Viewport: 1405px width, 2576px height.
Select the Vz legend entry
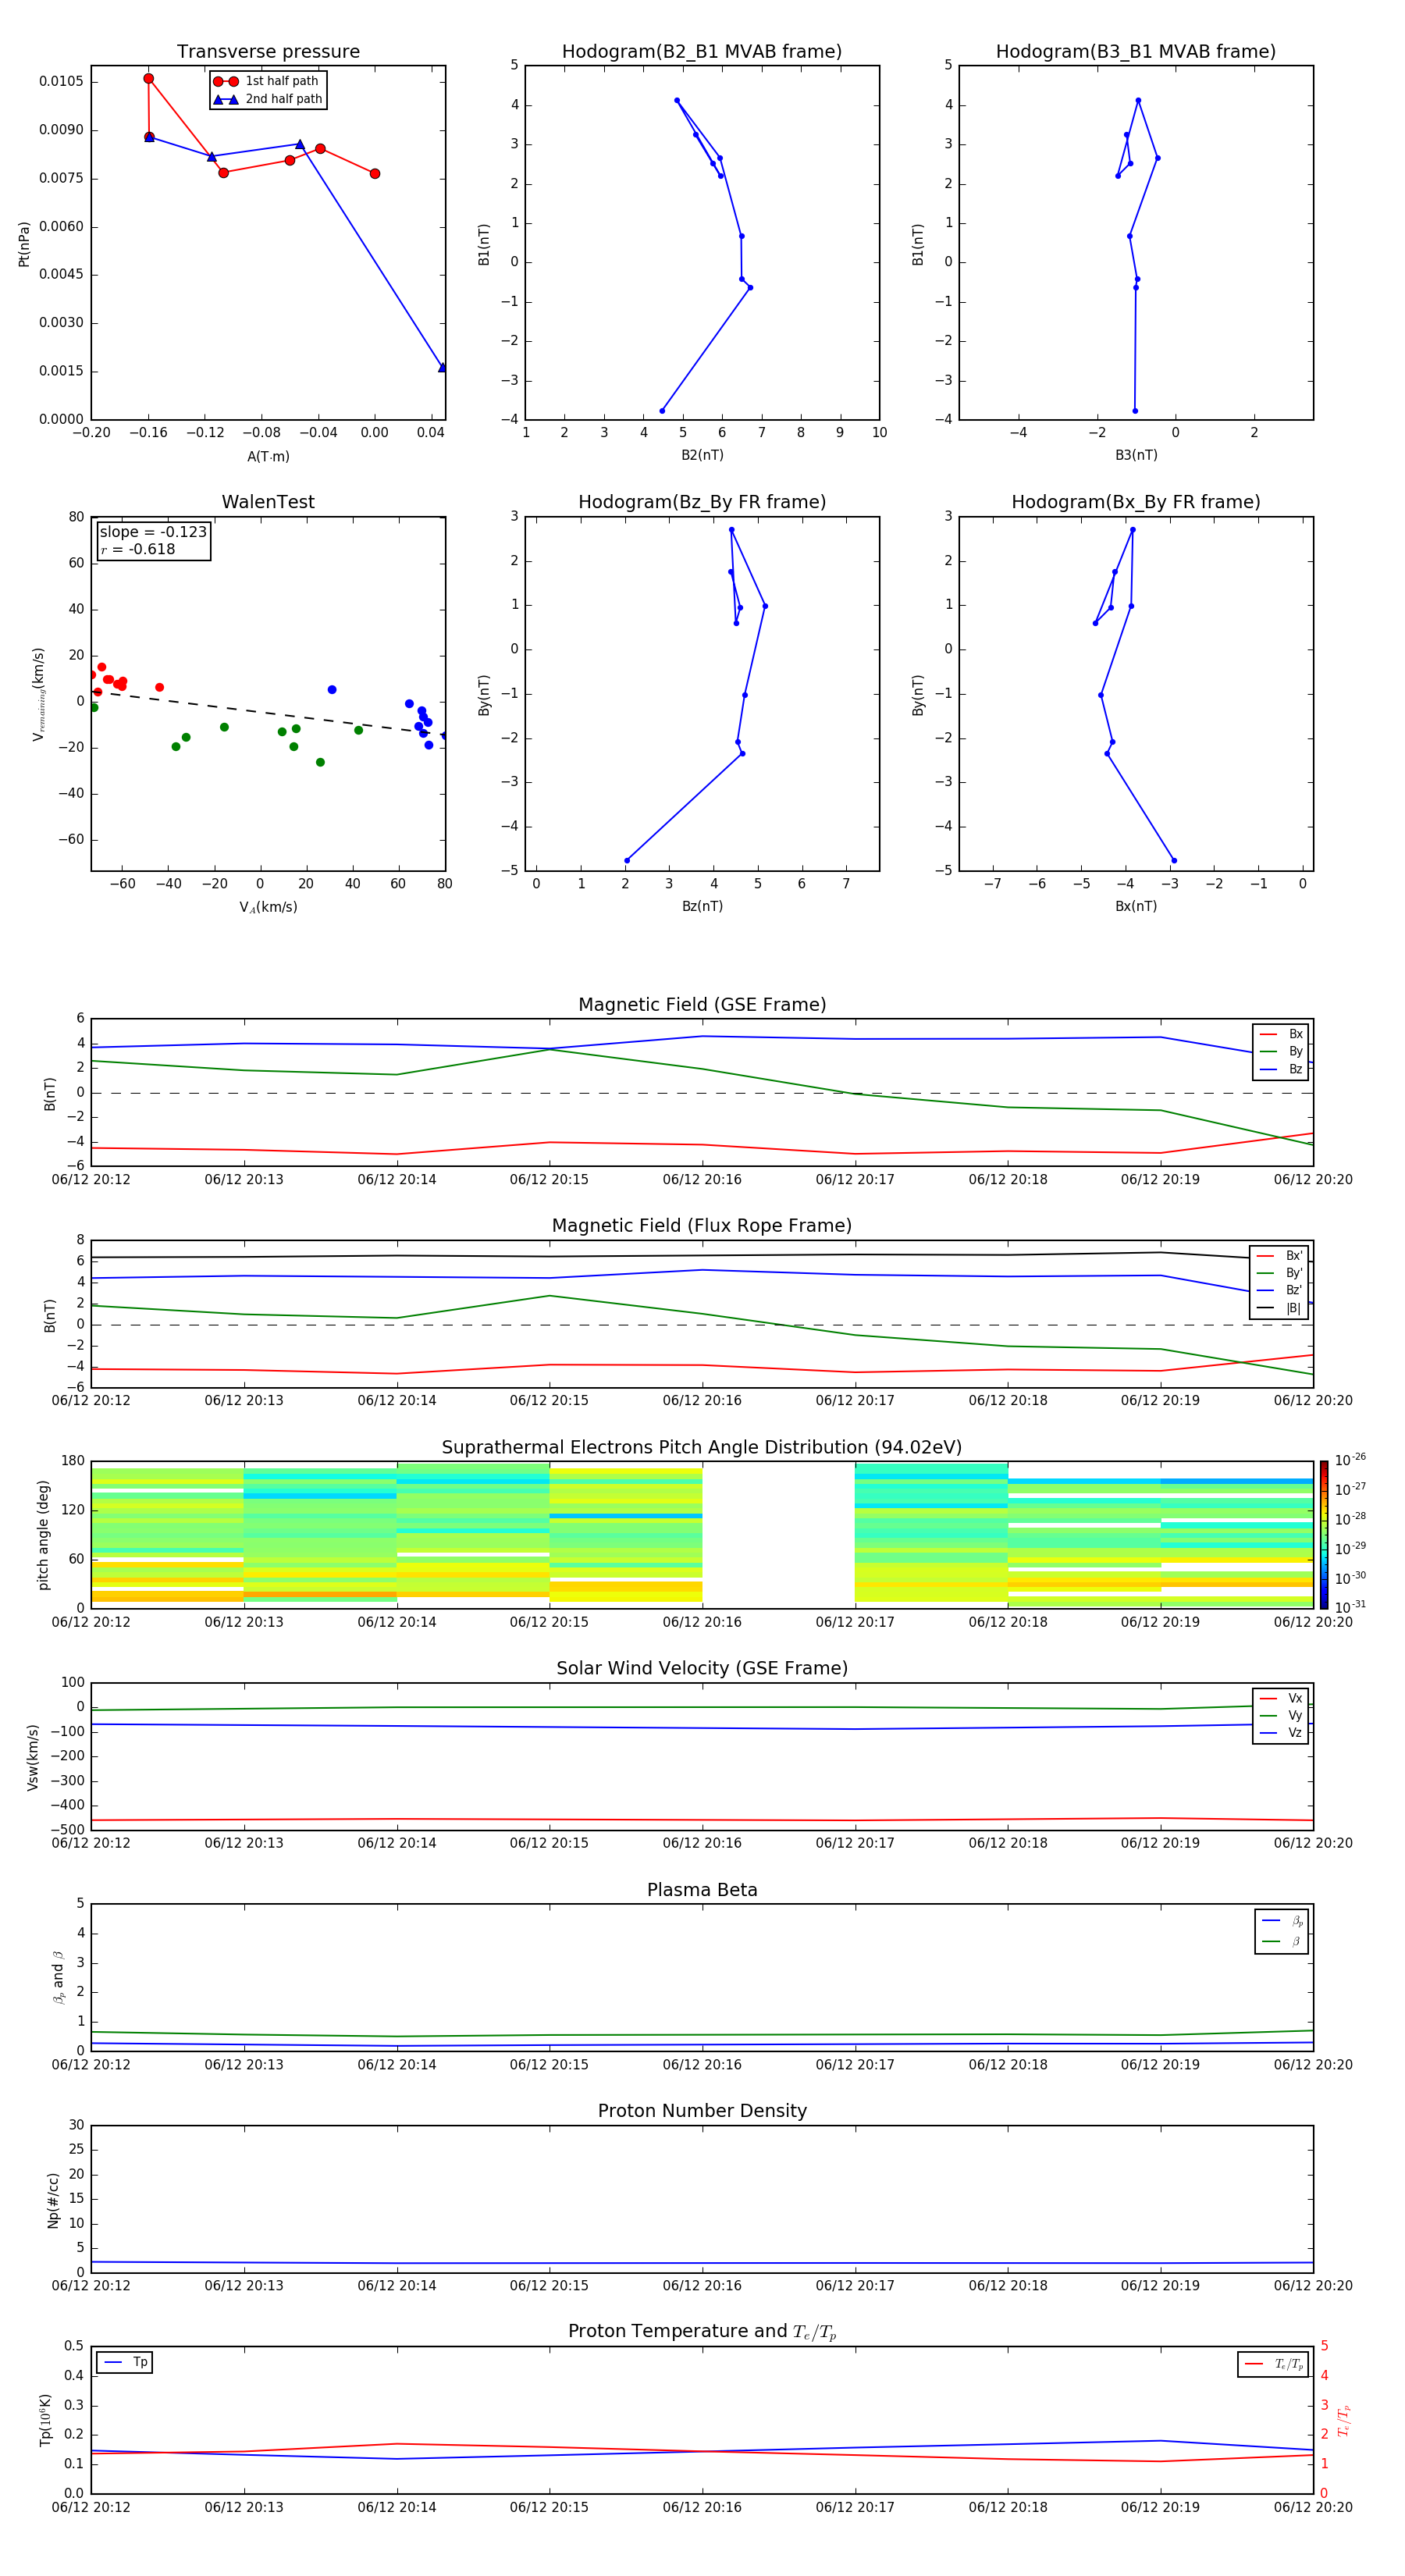1281,1733
